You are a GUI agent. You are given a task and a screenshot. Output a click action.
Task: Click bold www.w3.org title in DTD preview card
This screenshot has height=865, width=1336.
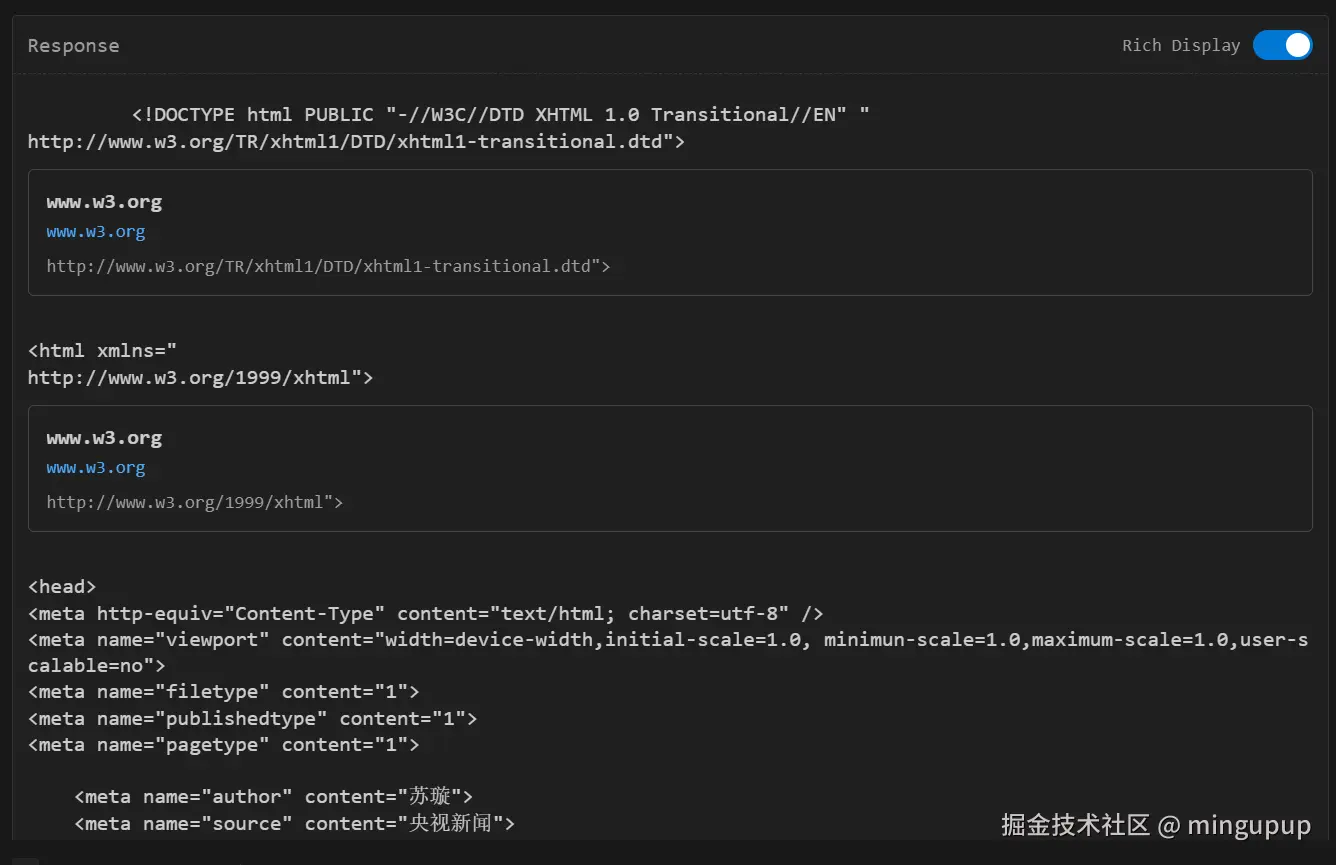[x=104, y=202]
